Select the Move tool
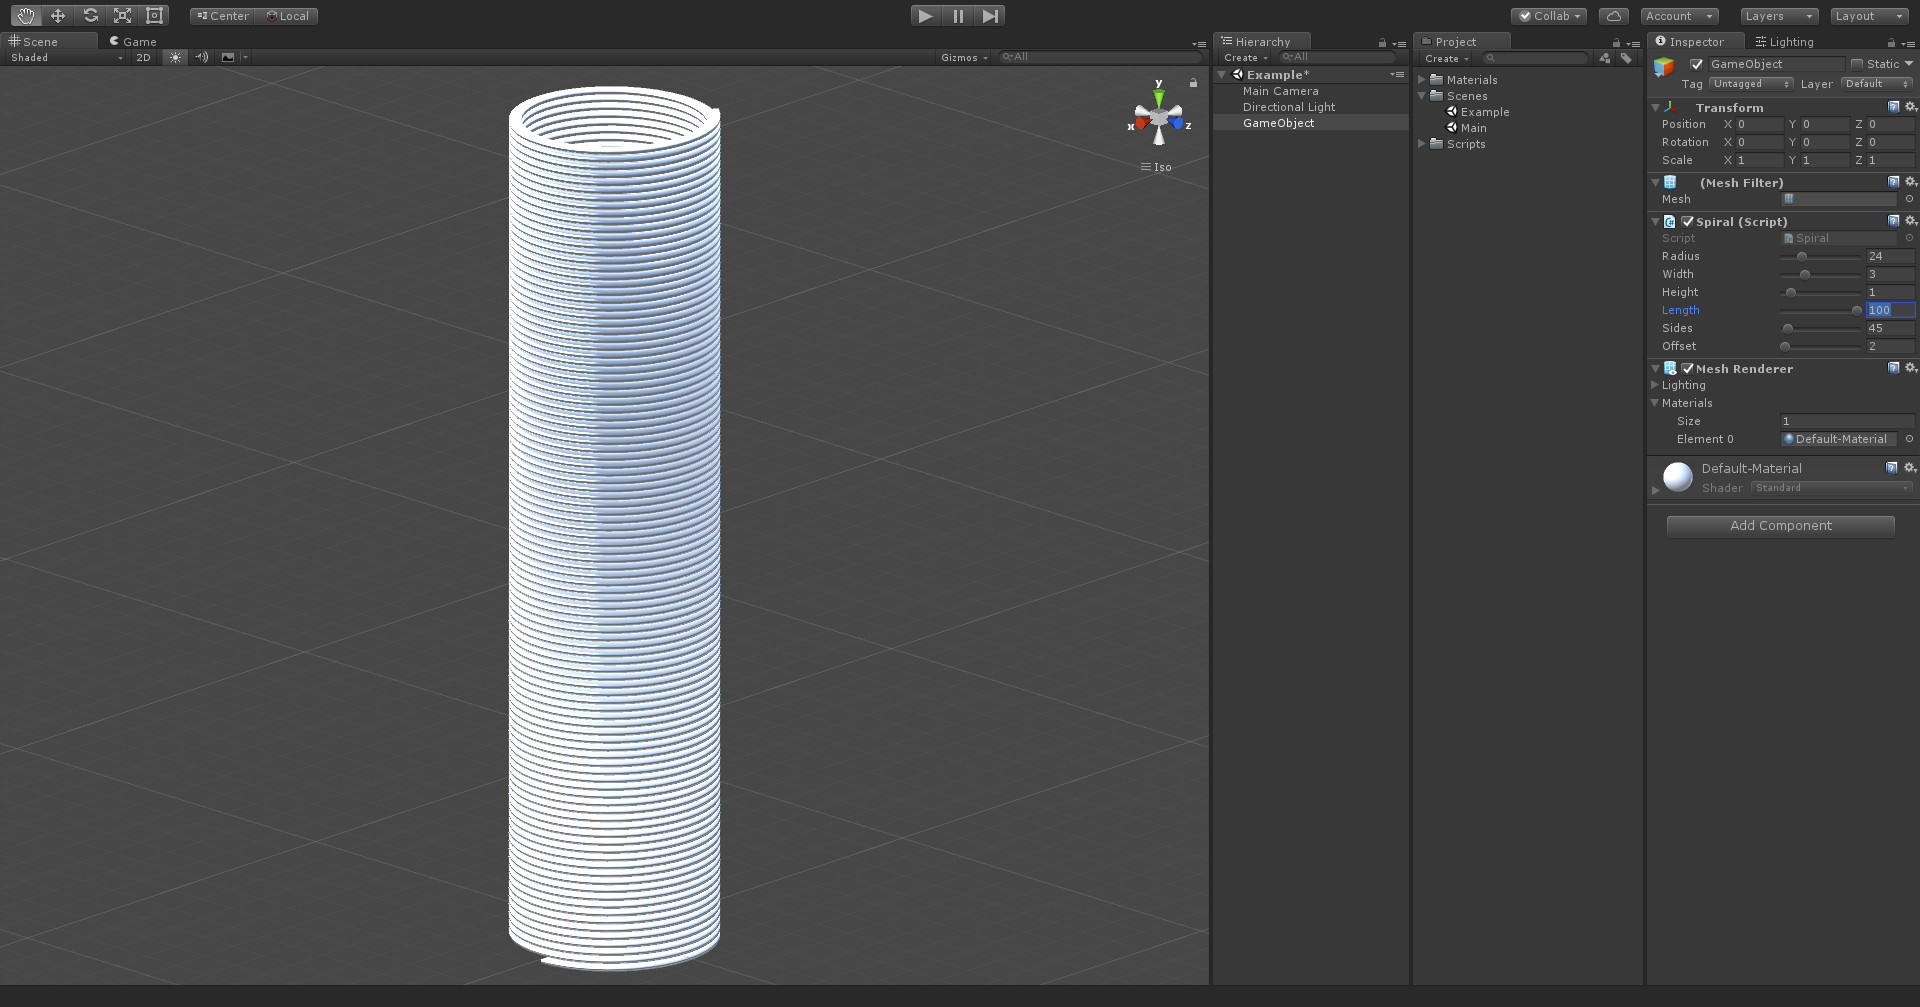Screen dimensions: 1920x1007 (x=58, y=16)
